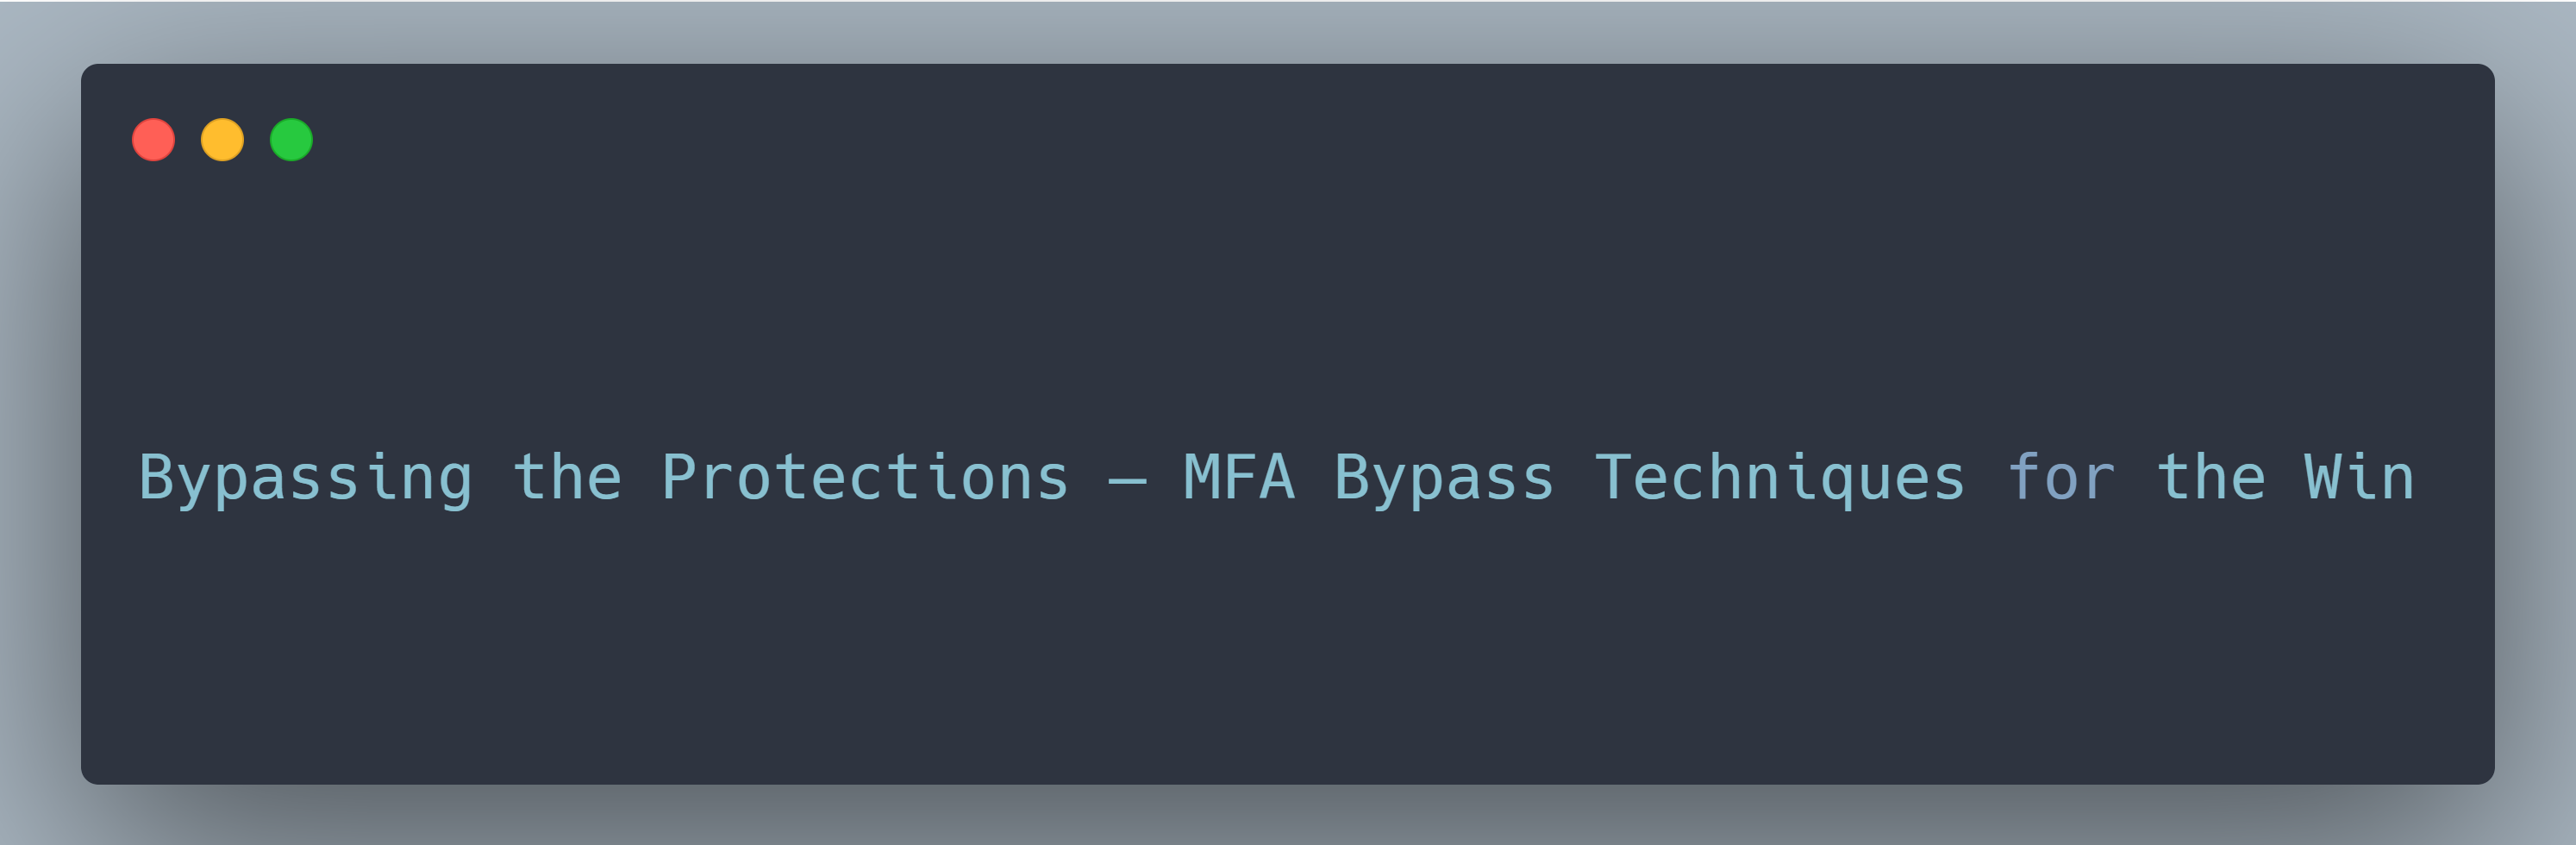Click "the" right before "Protections"
The image size is (2576, 845).
(x=567, y=478)
